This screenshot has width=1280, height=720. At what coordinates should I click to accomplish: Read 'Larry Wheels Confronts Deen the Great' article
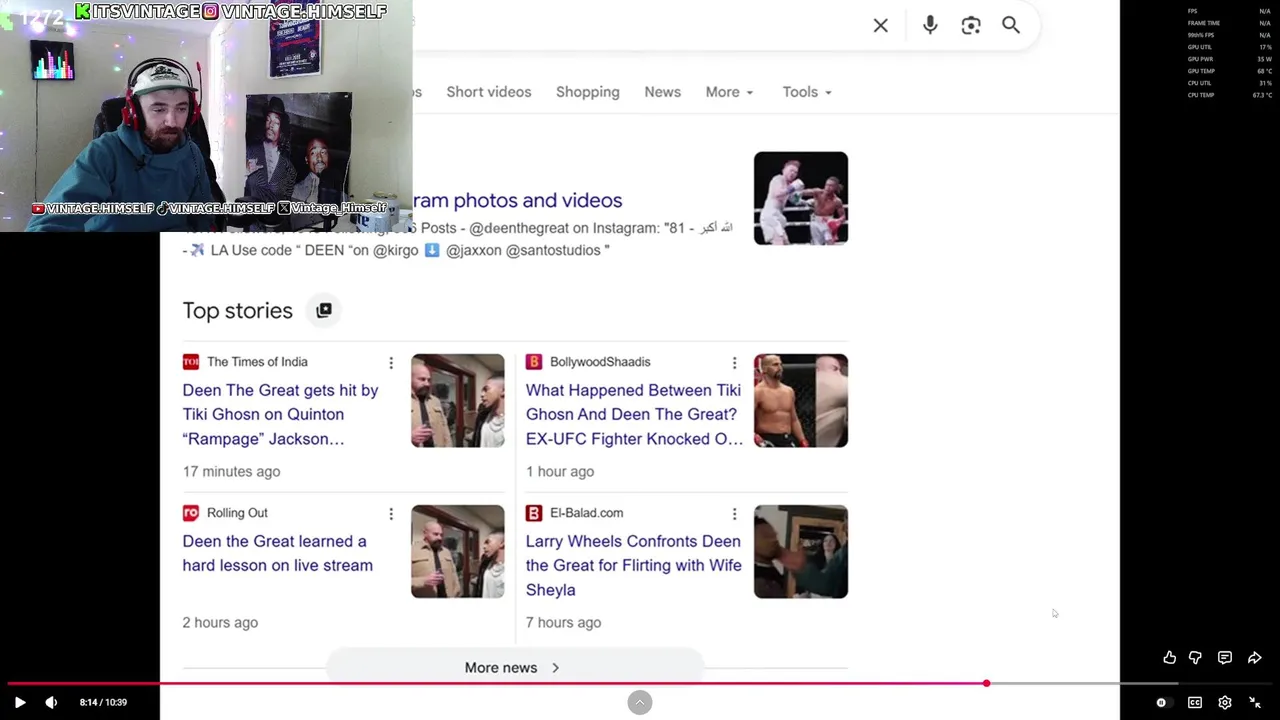tap(633, 565)
